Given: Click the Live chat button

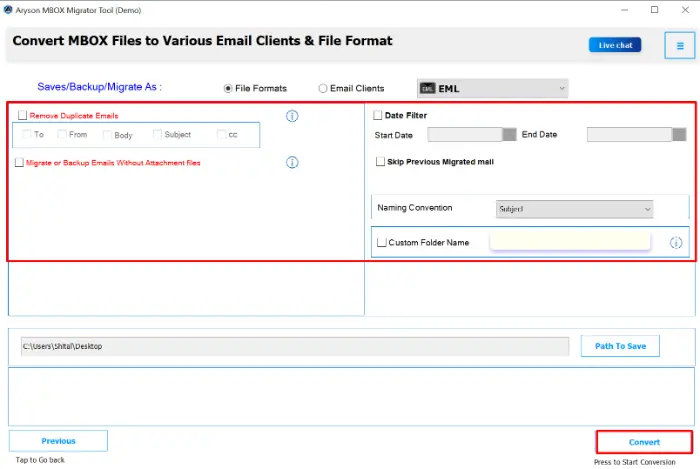Looking at the screenshot, I should pos(615,45).
